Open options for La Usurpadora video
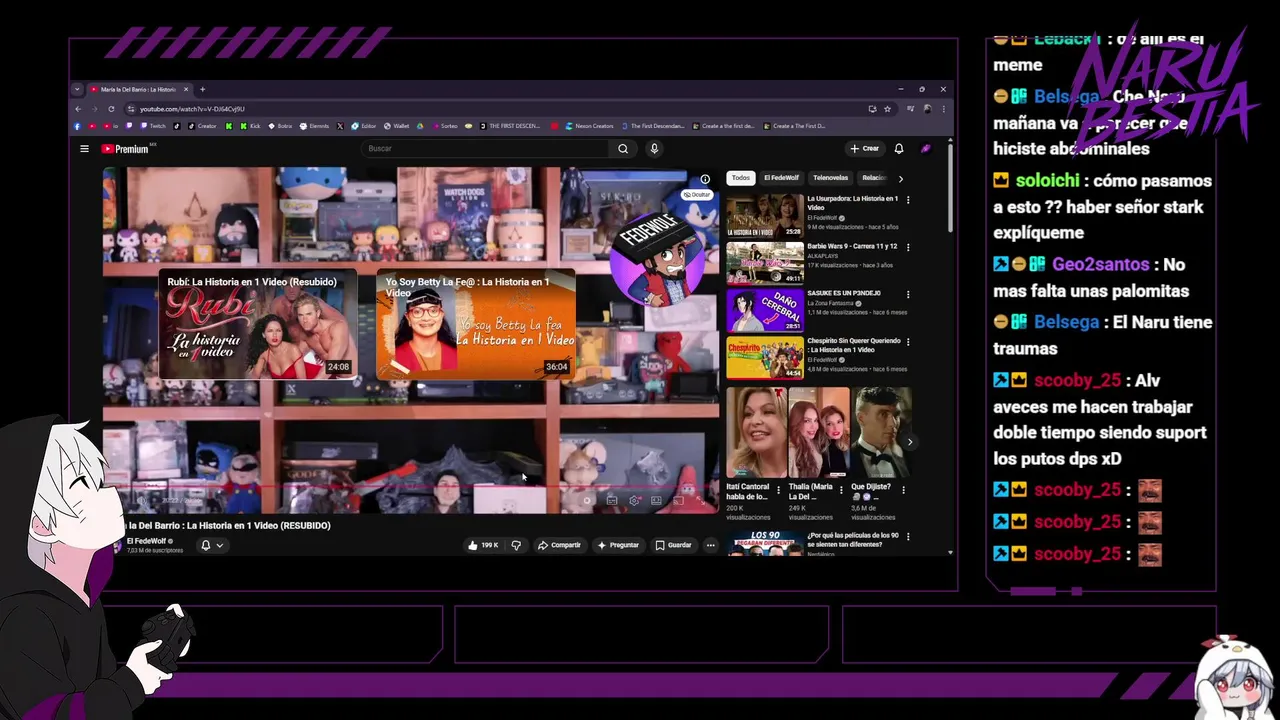 pyautogui.click(x=908, y=200)
